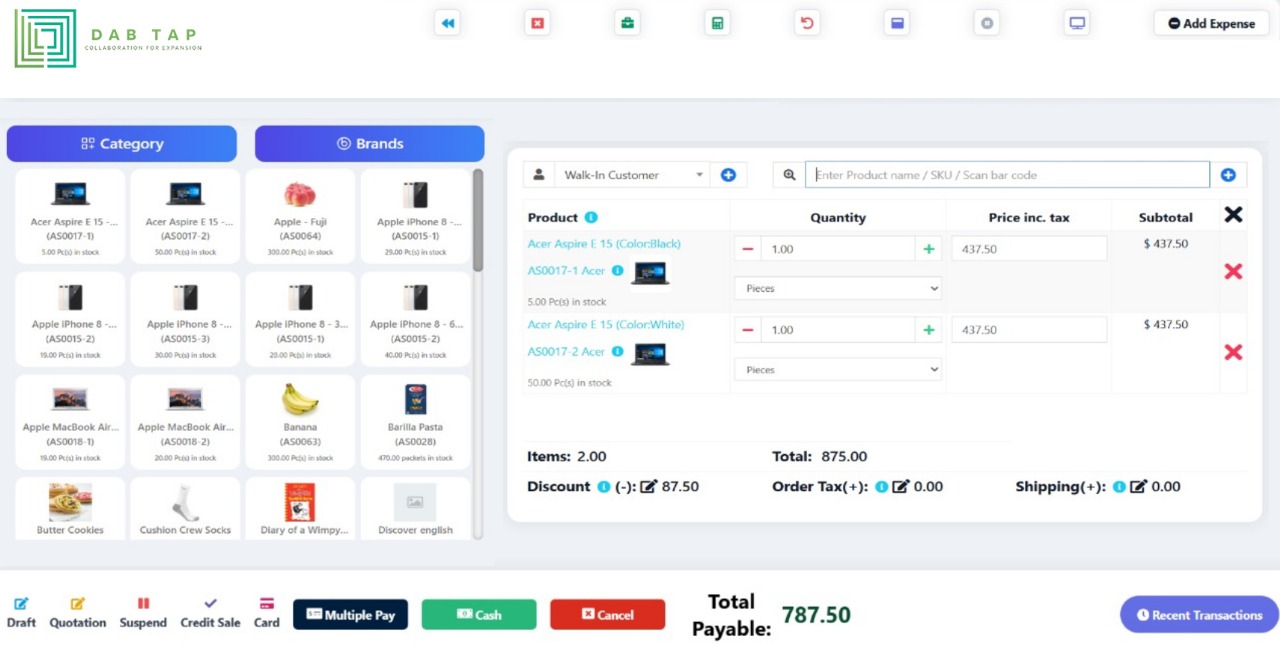Open the Category filter tab

pyautogui.click(x=122, y=144)
